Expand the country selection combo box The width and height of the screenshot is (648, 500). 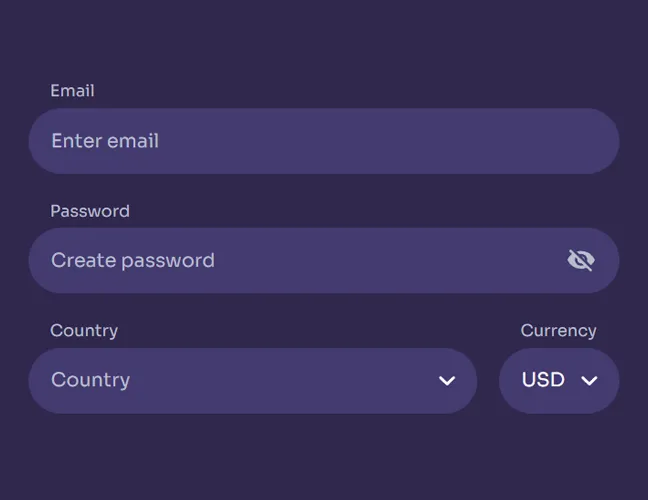(252, 380)
